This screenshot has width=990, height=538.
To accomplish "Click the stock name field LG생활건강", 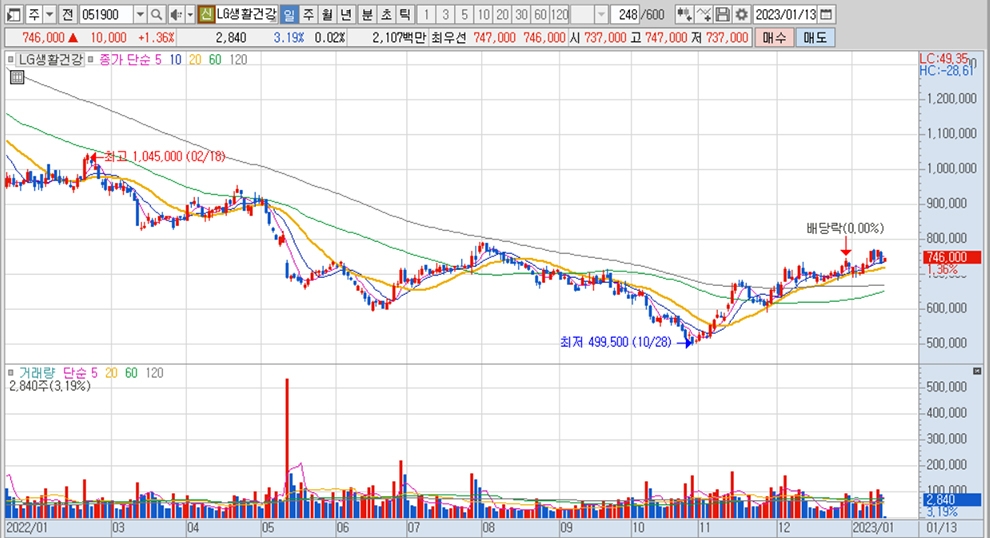I will pyautogui.click(x=246, y=14).
